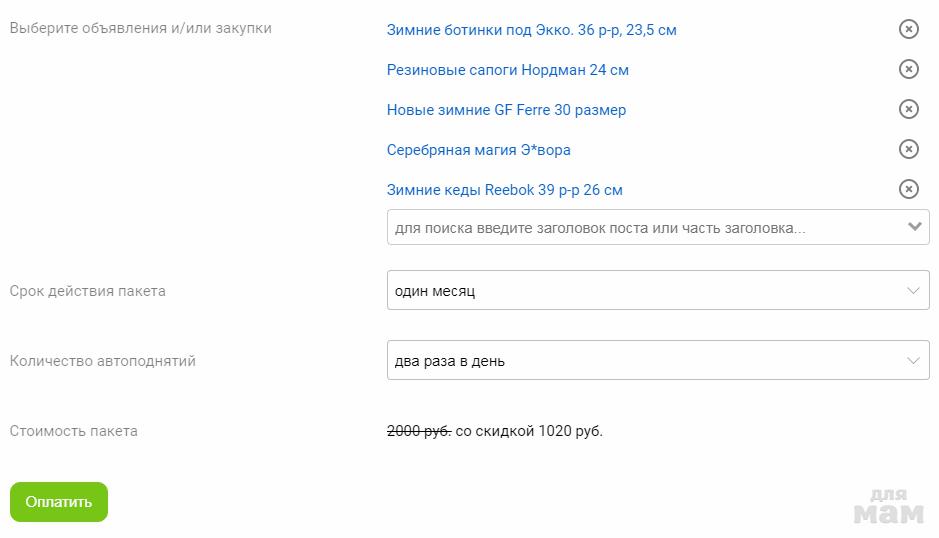Remove the Зимние кеды Reebok listing
Screen dimensions: 939x538
coord(908,189)
